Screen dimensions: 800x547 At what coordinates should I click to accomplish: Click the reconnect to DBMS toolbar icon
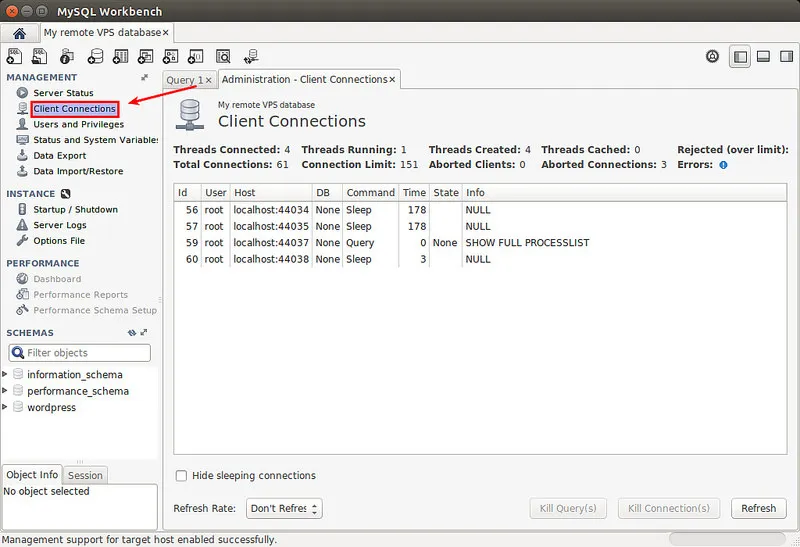coord(250,57)
